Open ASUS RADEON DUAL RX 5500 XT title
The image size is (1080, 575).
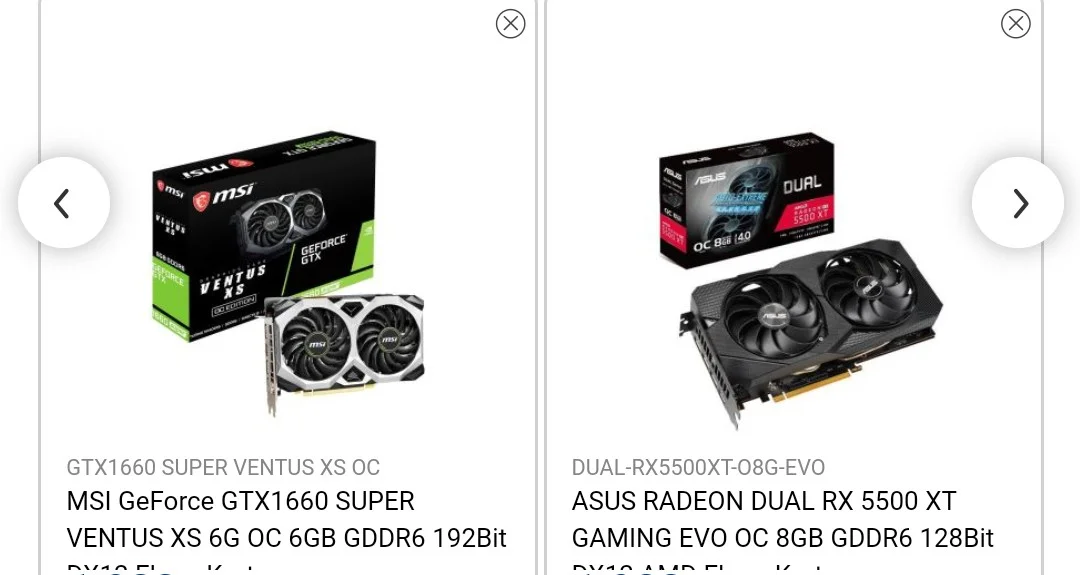pos(764,501)
